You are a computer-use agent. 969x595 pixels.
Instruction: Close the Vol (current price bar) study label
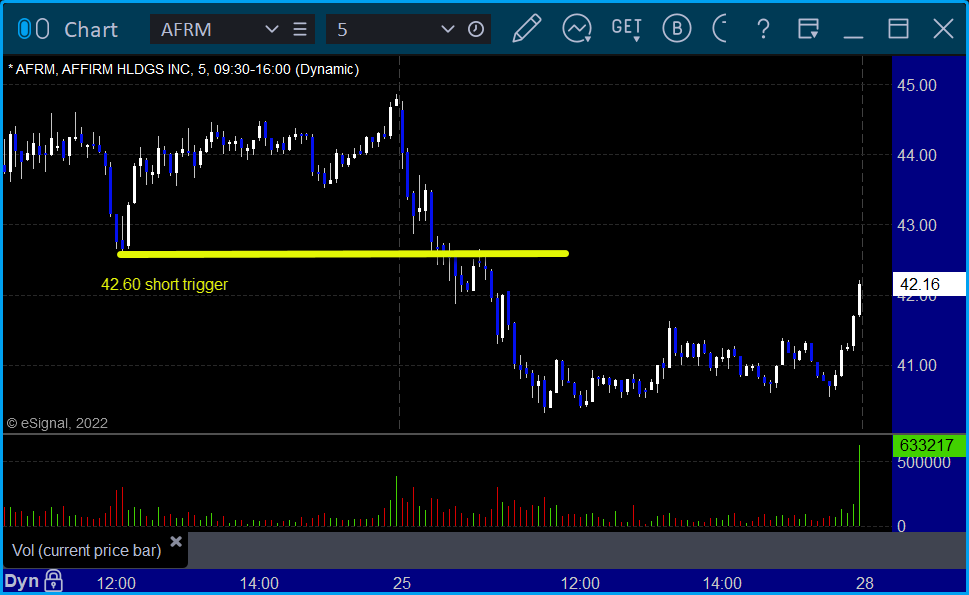pos(176,542)
